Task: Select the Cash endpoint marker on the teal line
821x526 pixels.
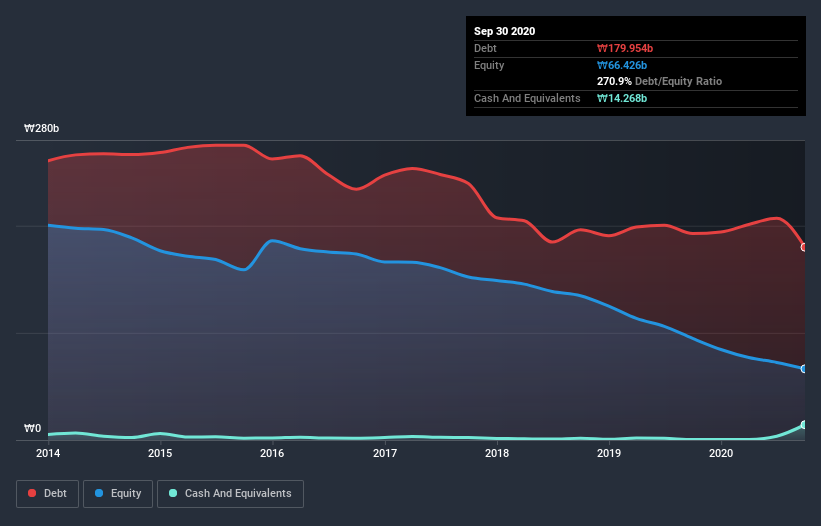Action: 804,424
